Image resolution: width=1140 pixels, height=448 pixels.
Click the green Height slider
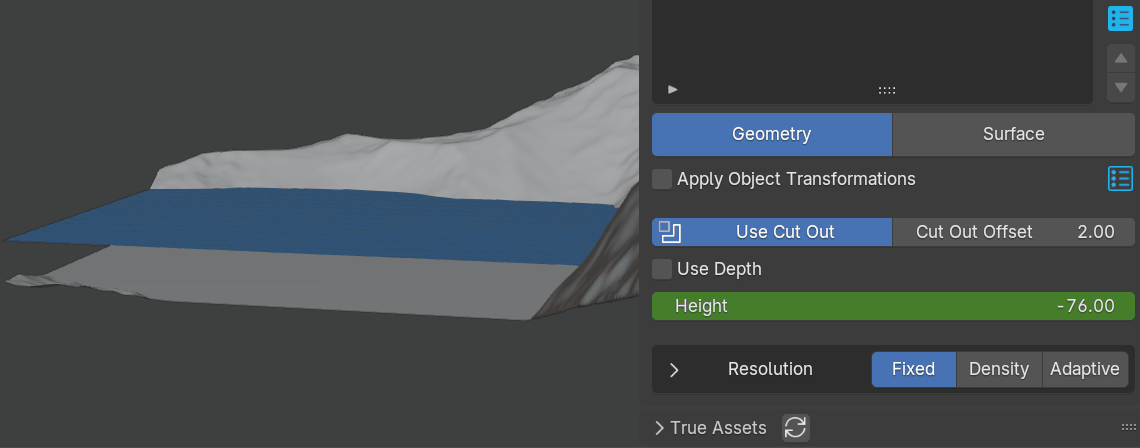point(893,306)
